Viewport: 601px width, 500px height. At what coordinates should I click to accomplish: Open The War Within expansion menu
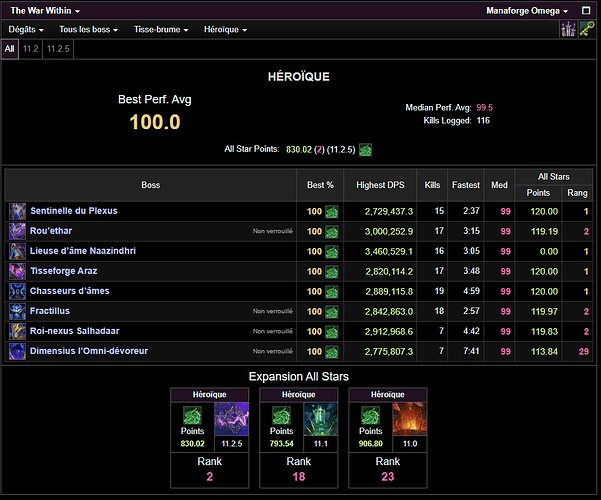point(50,10)
